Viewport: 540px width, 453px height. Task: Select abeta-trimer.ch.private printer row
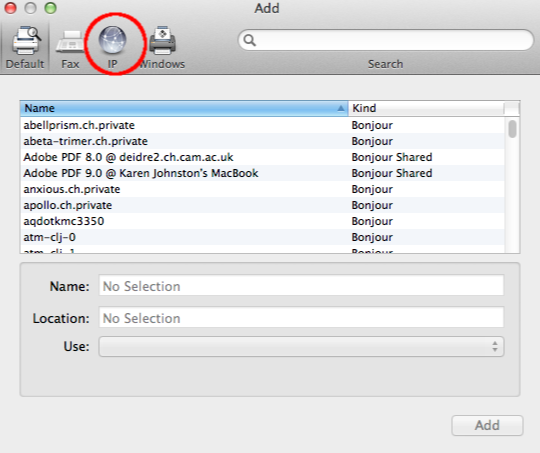(262, 141)
